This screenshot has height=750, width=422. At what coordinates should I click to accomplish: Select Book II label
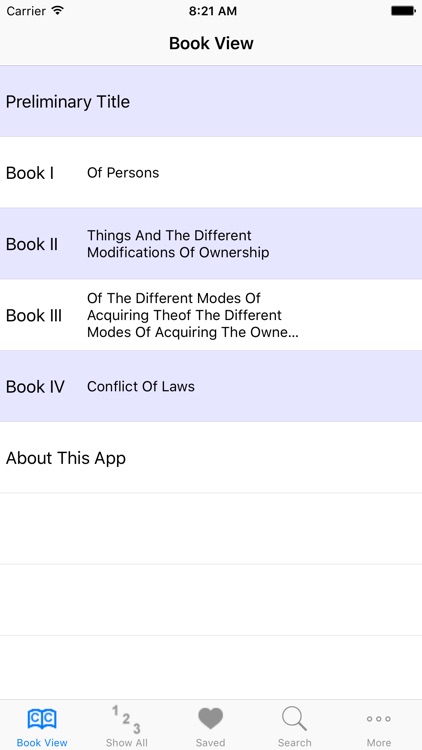[x=32, y=244]
